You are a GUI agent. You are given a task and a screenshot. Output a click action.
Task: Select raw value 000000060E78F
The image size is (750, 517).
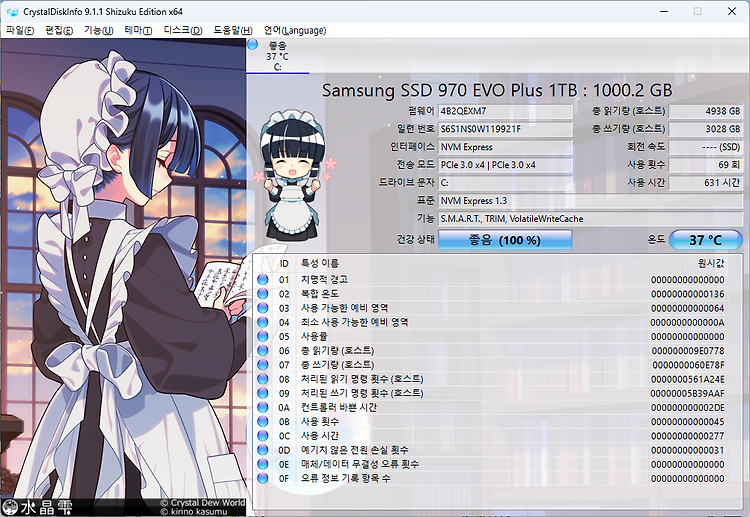click(688, 365)
